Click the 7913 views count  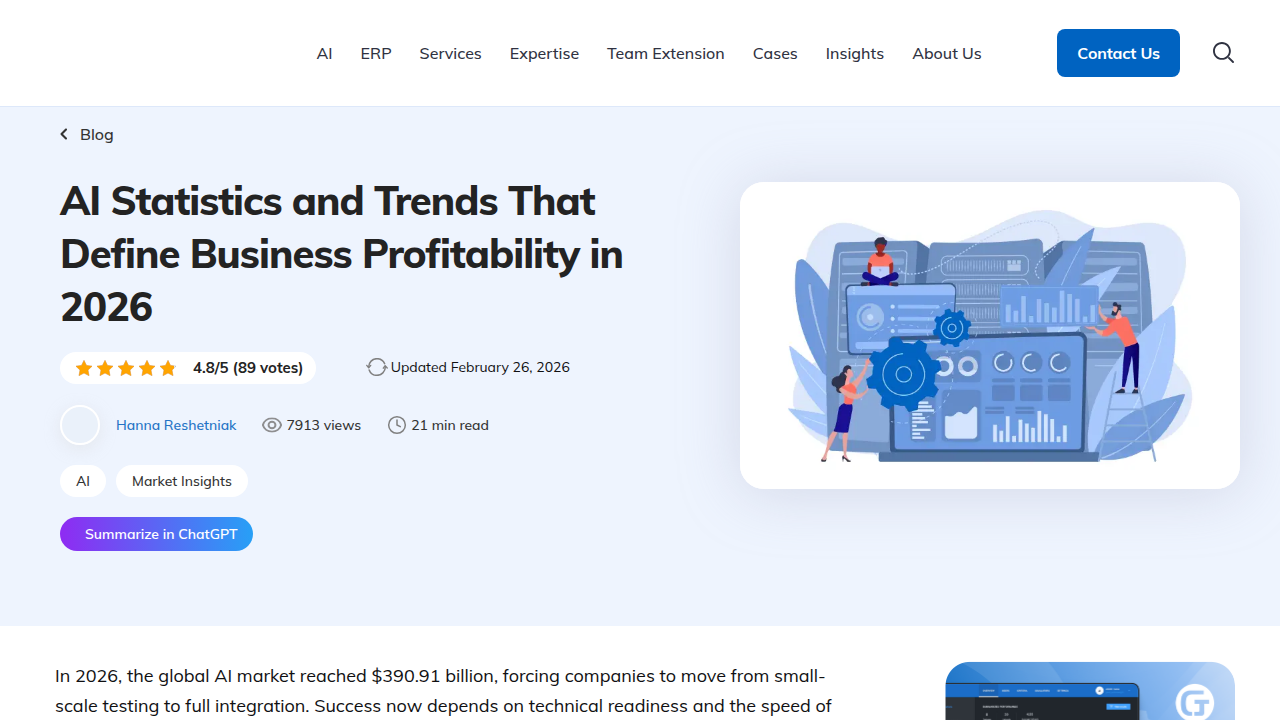[x=324, y=425]
